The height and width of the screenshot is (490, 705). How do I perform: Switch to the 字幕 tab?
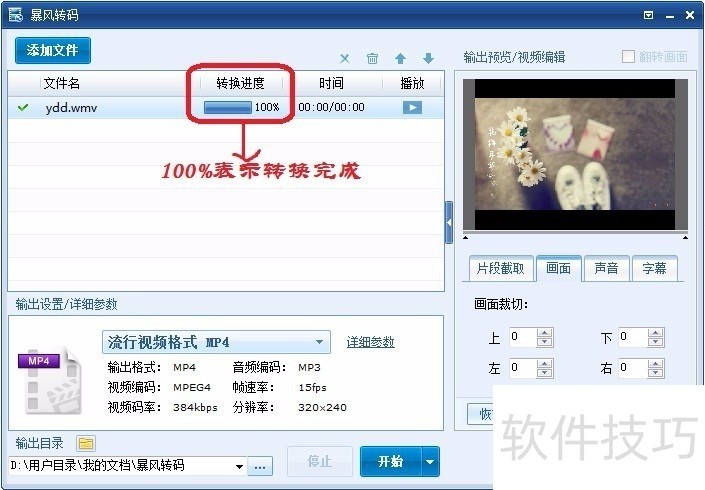tap(655, 268)
